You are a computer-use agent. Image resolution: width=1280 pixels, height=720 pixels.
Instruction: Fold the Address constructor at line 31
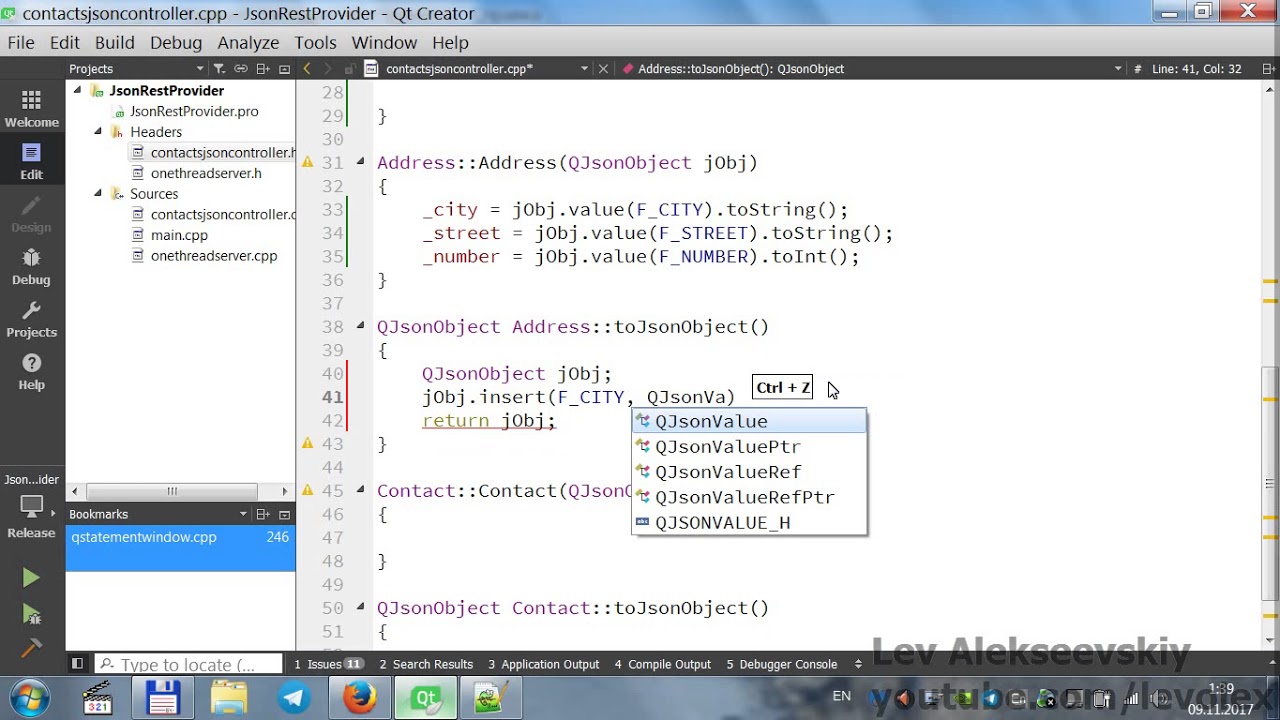pos(360,162)
